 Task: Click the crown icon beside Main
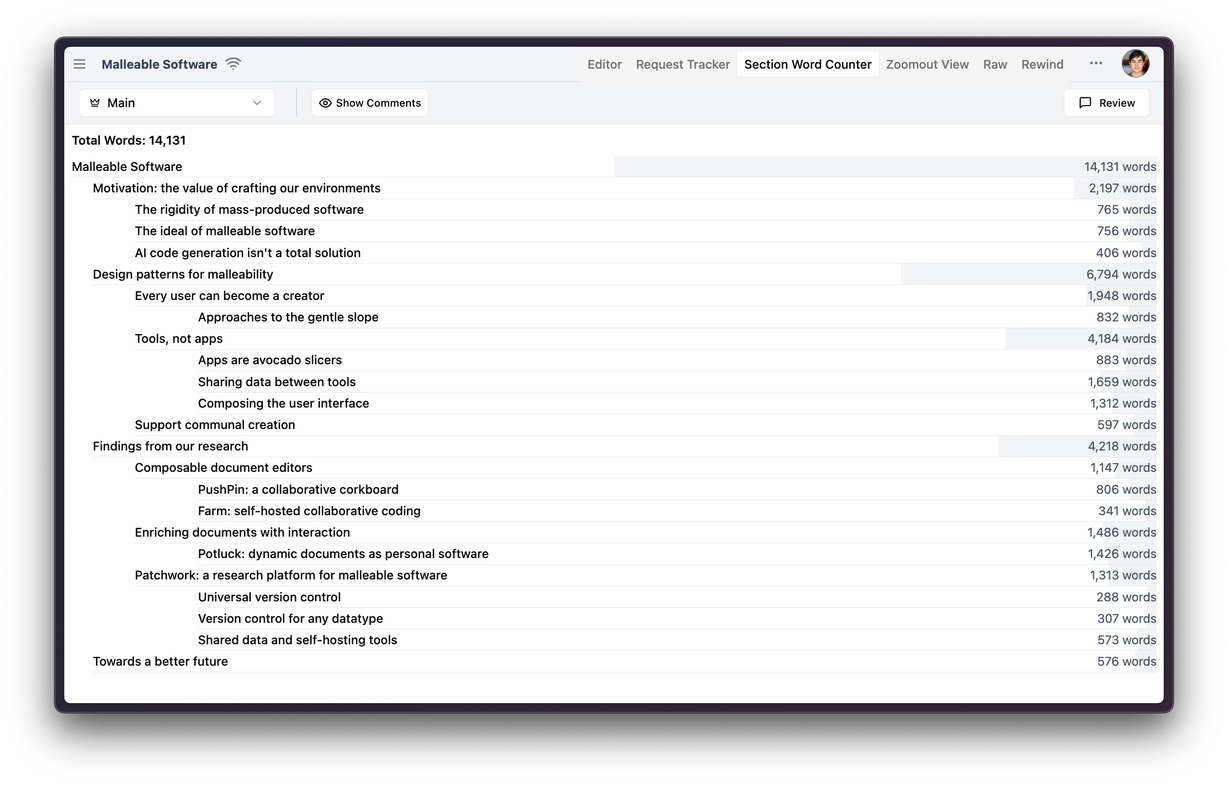pyautogui.click(x=95, y=103)
